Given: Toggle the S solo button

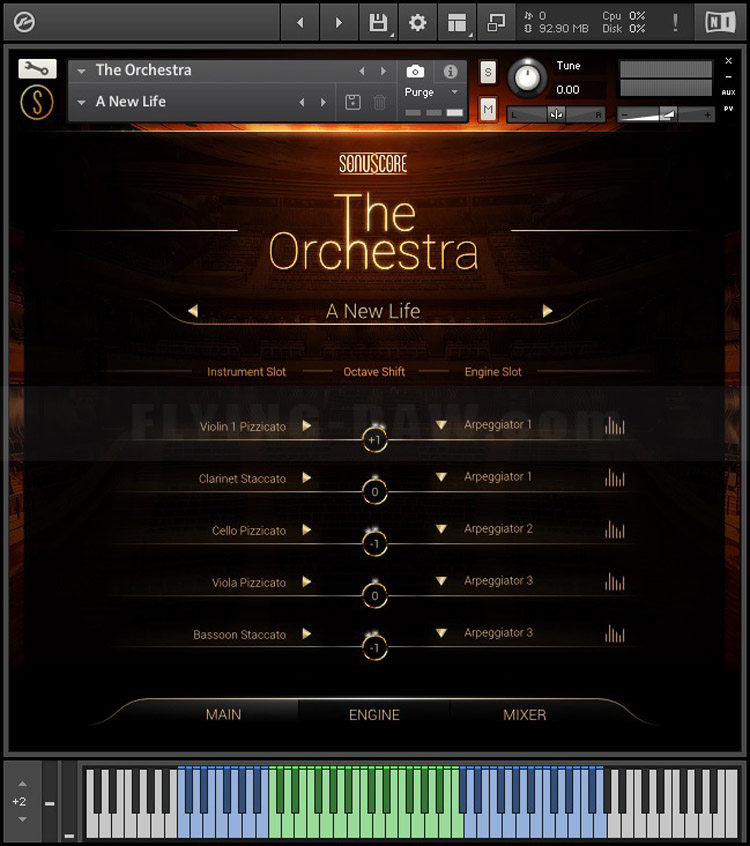Looking at the screenshot, I should [x=488, y=72].
